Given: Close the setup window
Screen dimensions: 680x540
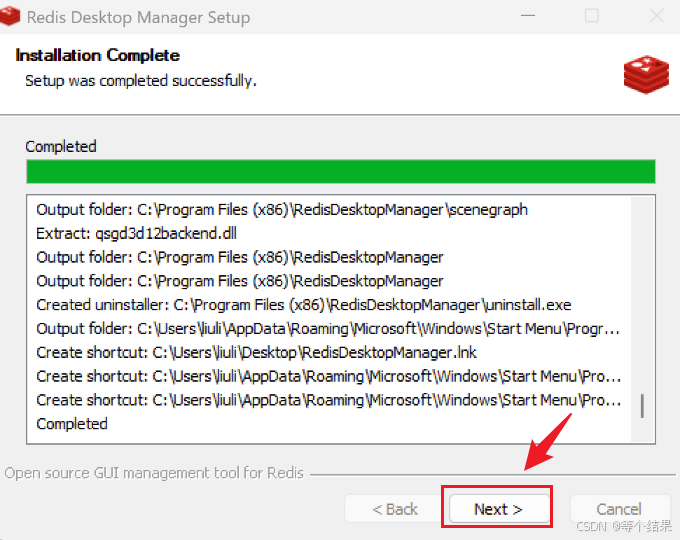Looking at the screenshot, I should [657, 16].
